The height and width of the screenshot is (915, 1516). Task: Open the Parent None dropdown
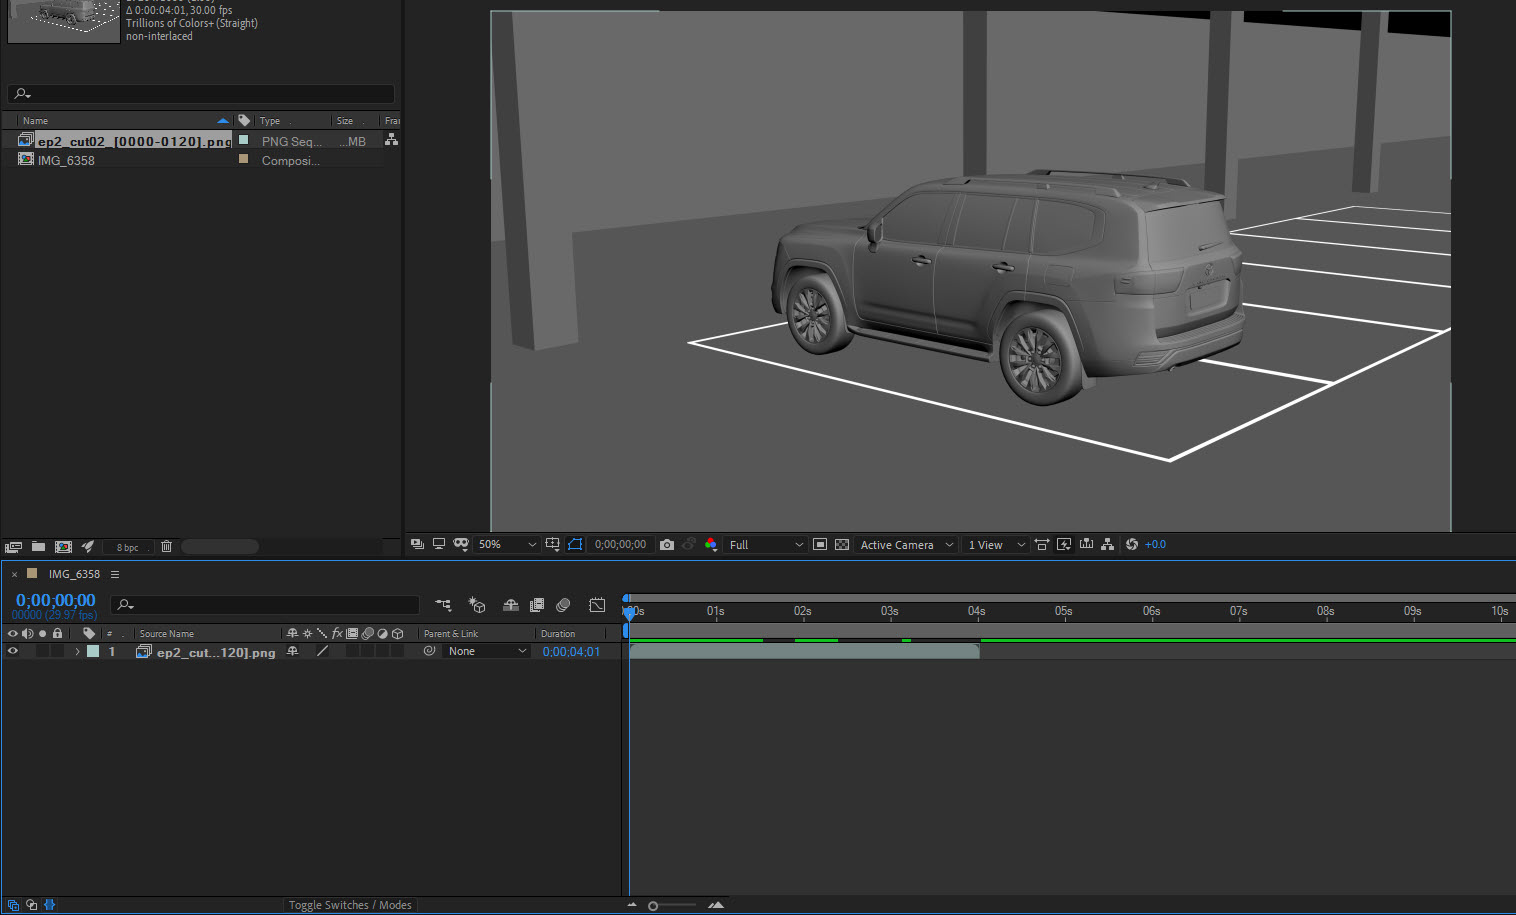pos(487,652)
